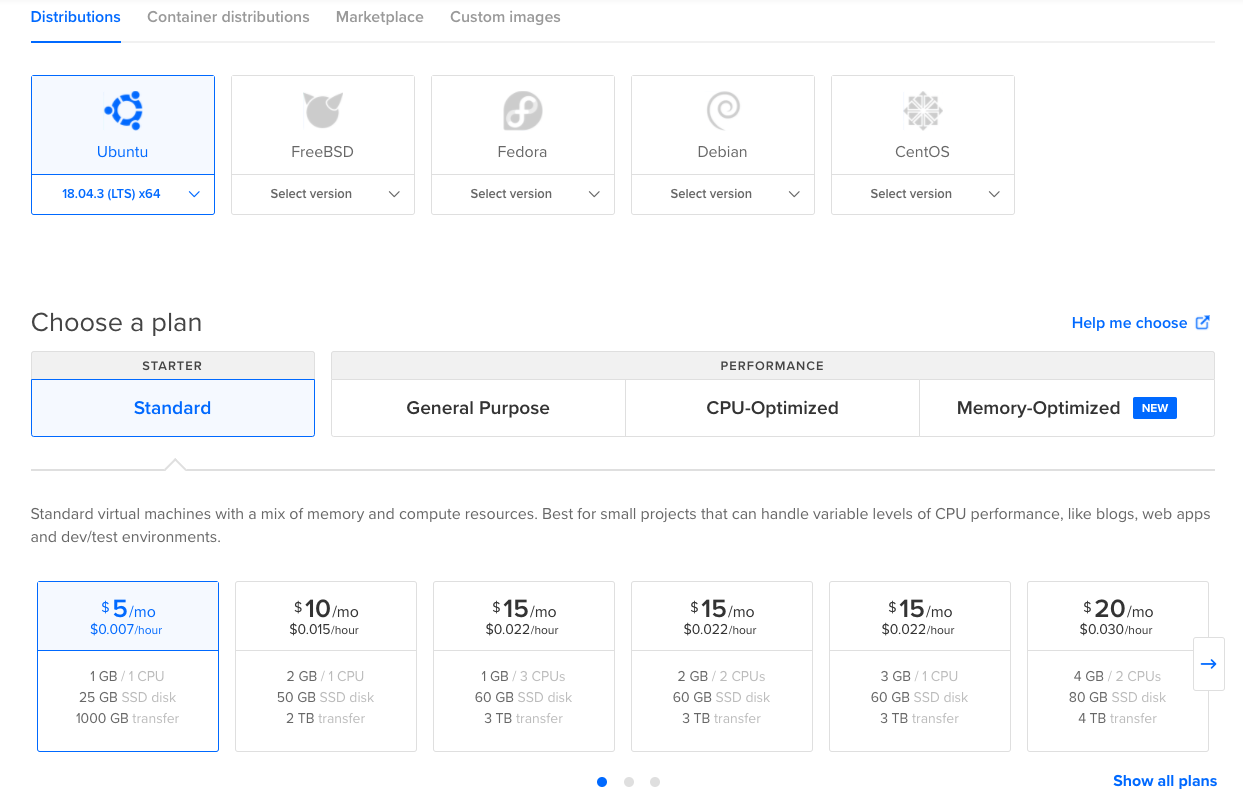Click the 1000 GB transfer text

point(128,718)
